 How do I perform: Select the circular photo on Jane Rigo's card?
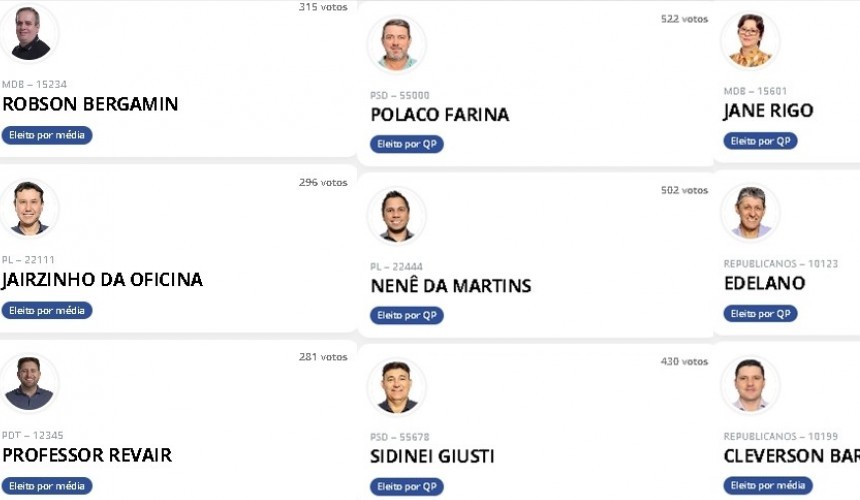click(750, 40)
